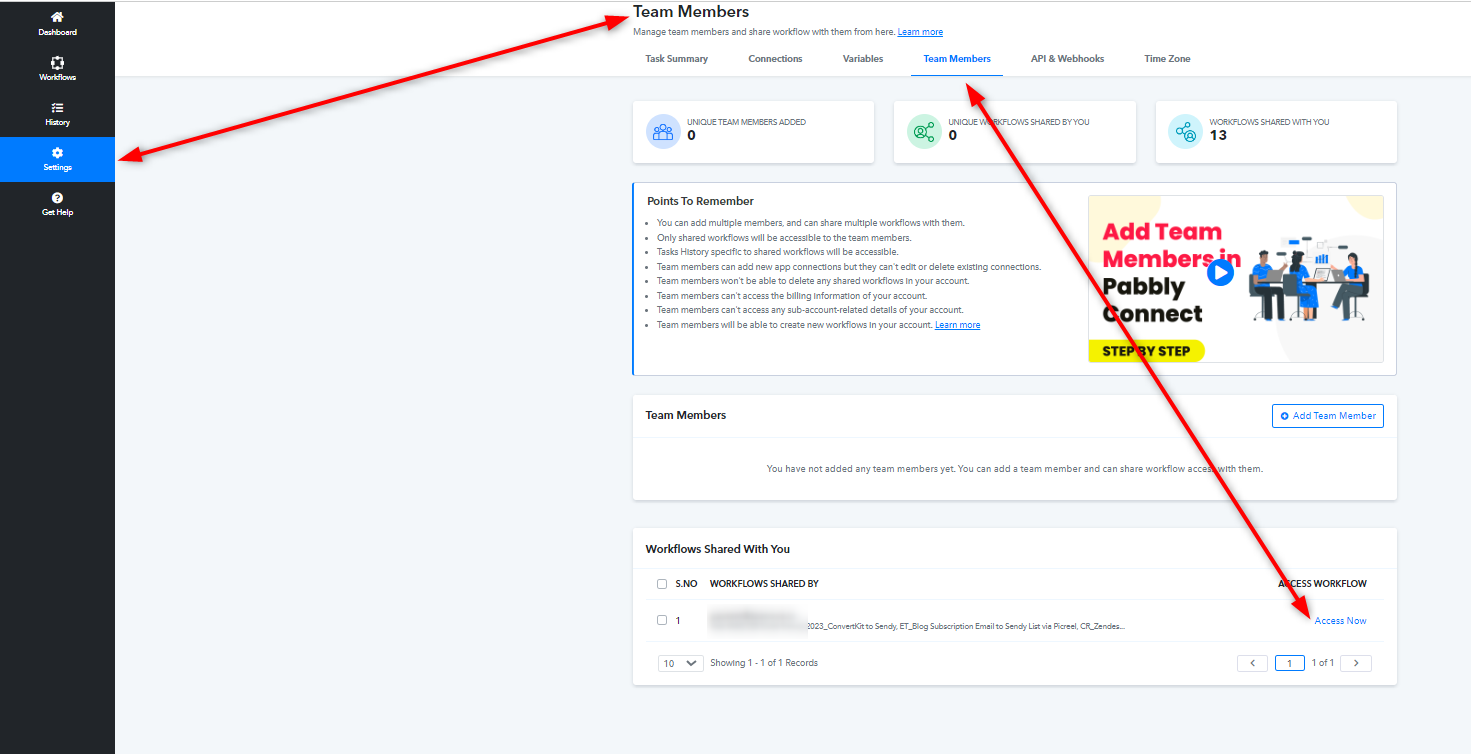The image size is (1471, 754).
Task: Click the Workflows Shared With You section heading
Action: tap(718, 549)
